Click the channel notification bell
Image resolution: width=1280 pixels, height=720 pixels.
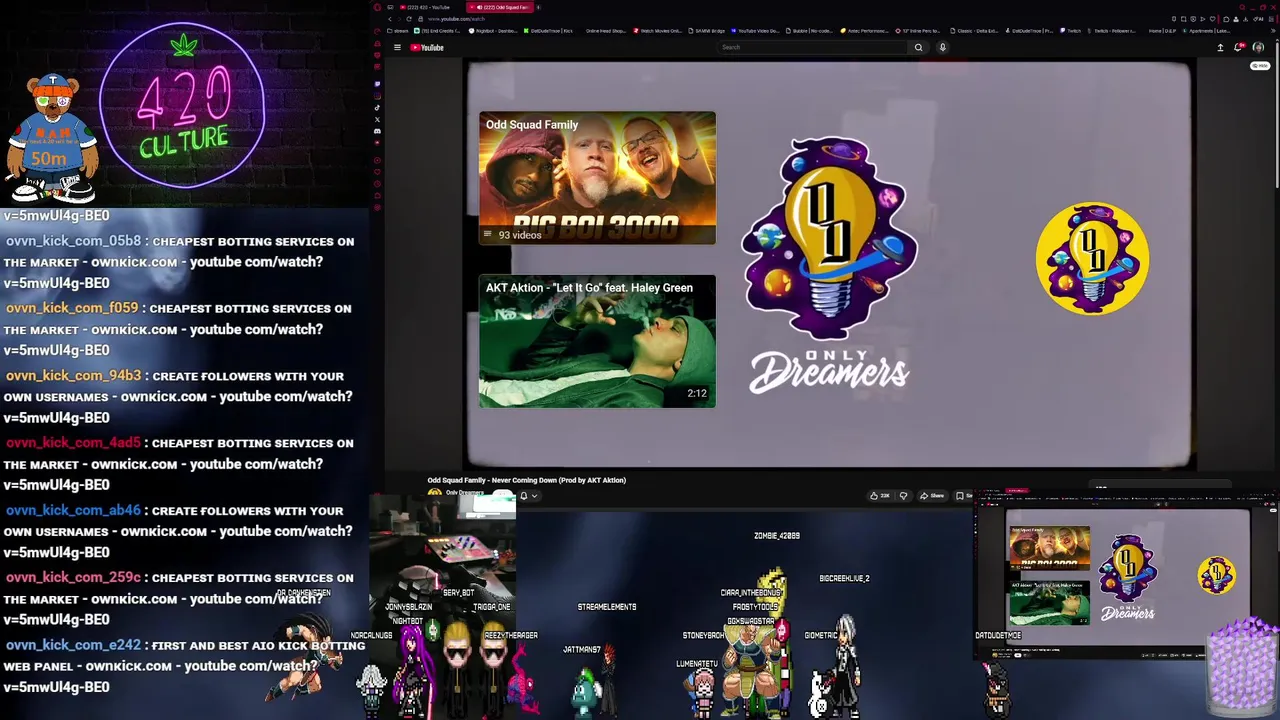point(523,495)
